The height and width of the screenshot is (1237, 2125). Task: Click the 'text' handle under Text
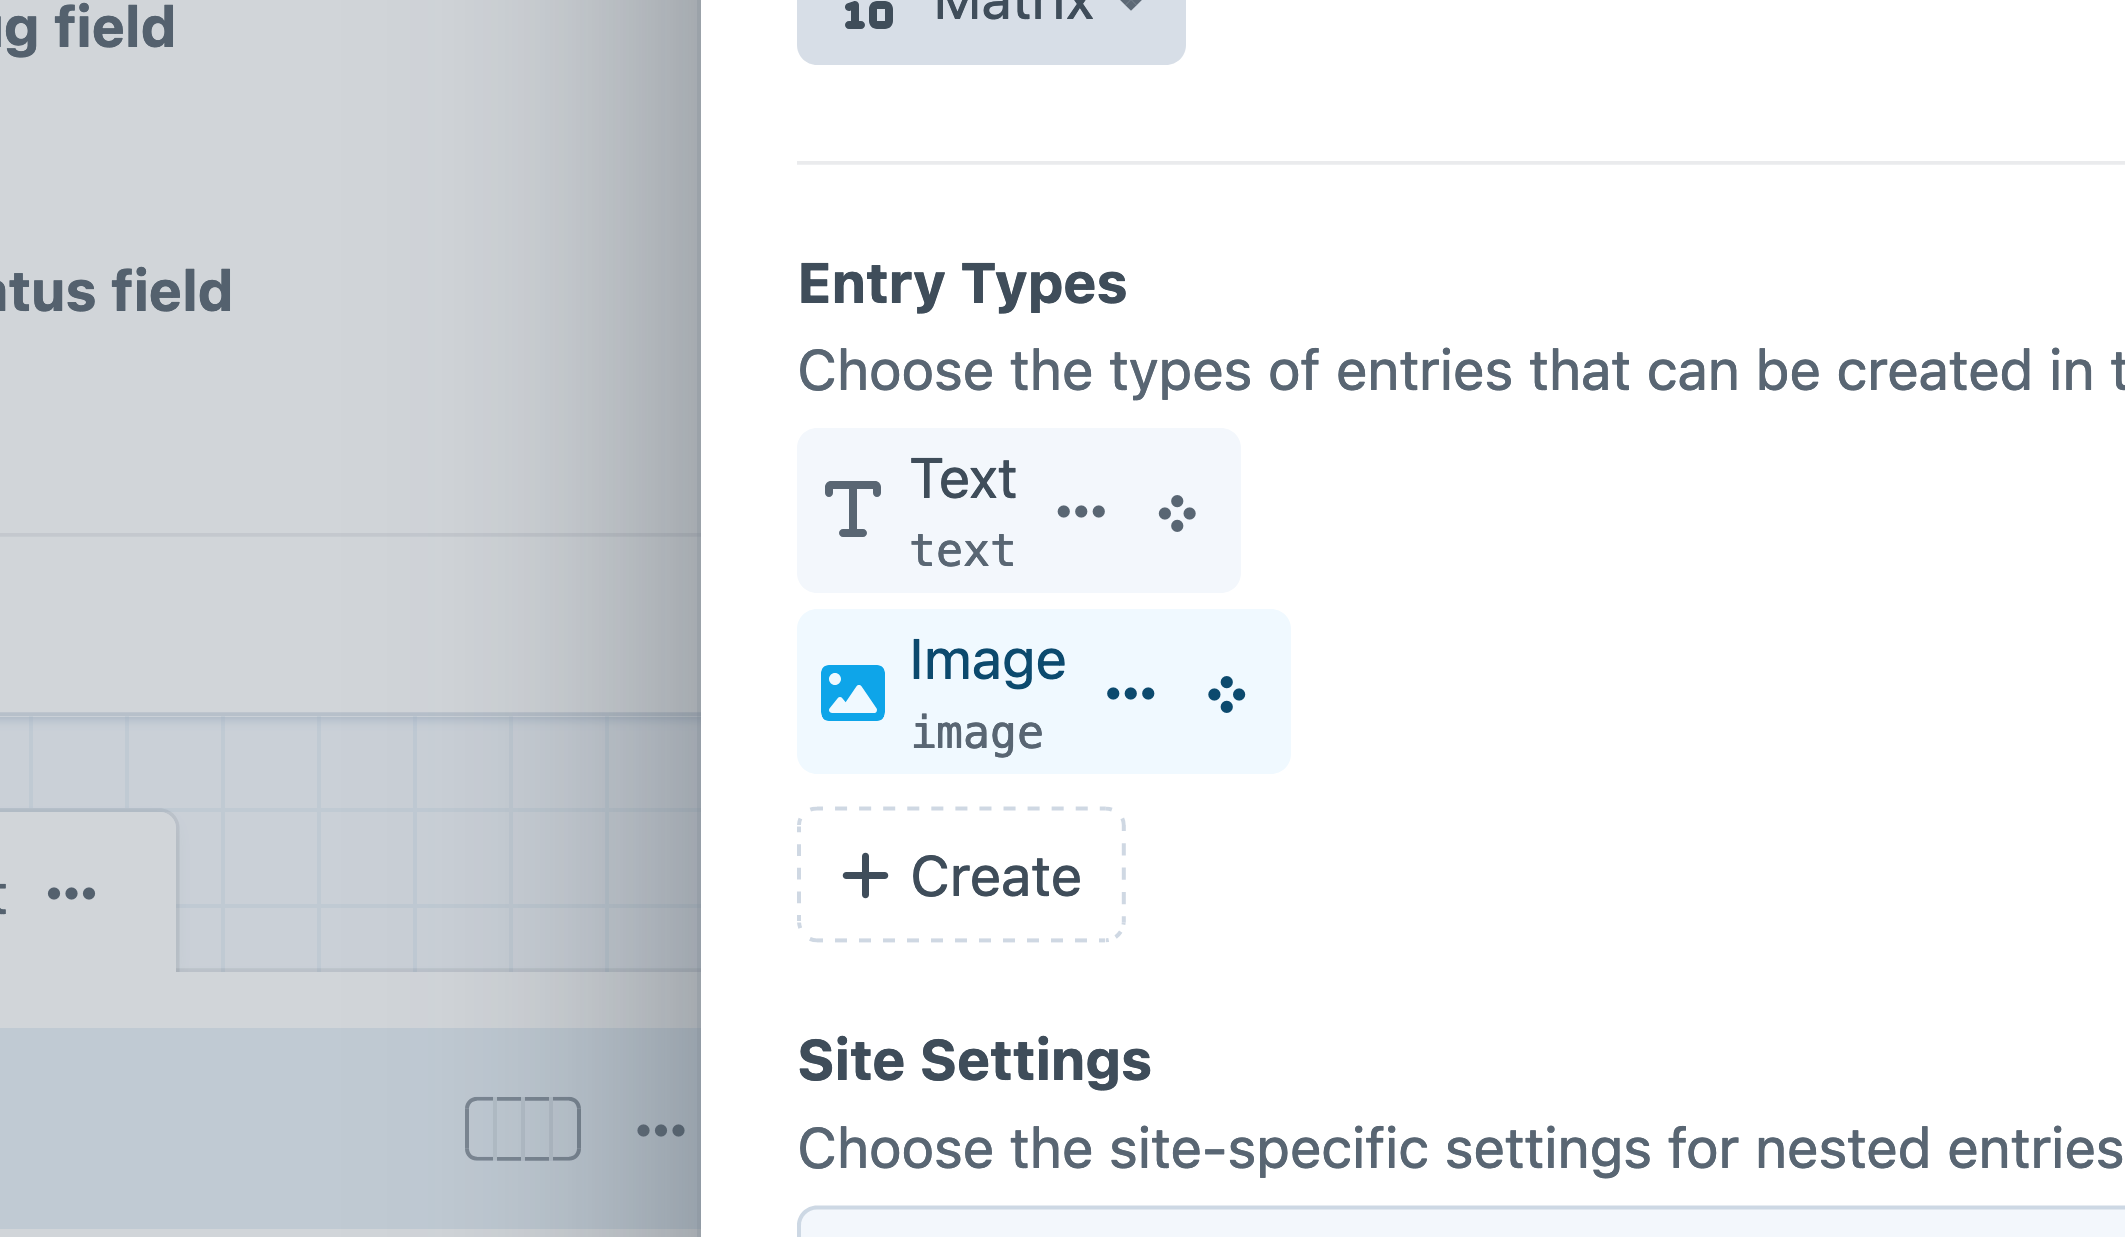[962, 552]
